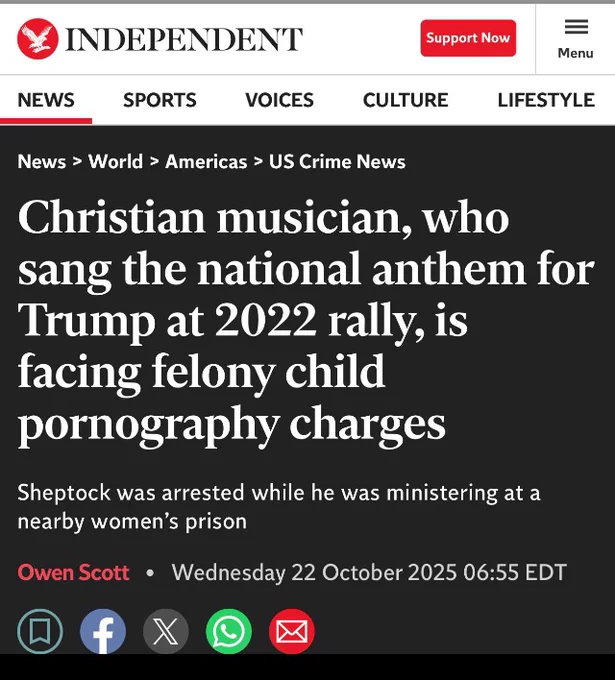Click the Independent wordmark text
Screen dimensions: 615x680
(183, 39)
